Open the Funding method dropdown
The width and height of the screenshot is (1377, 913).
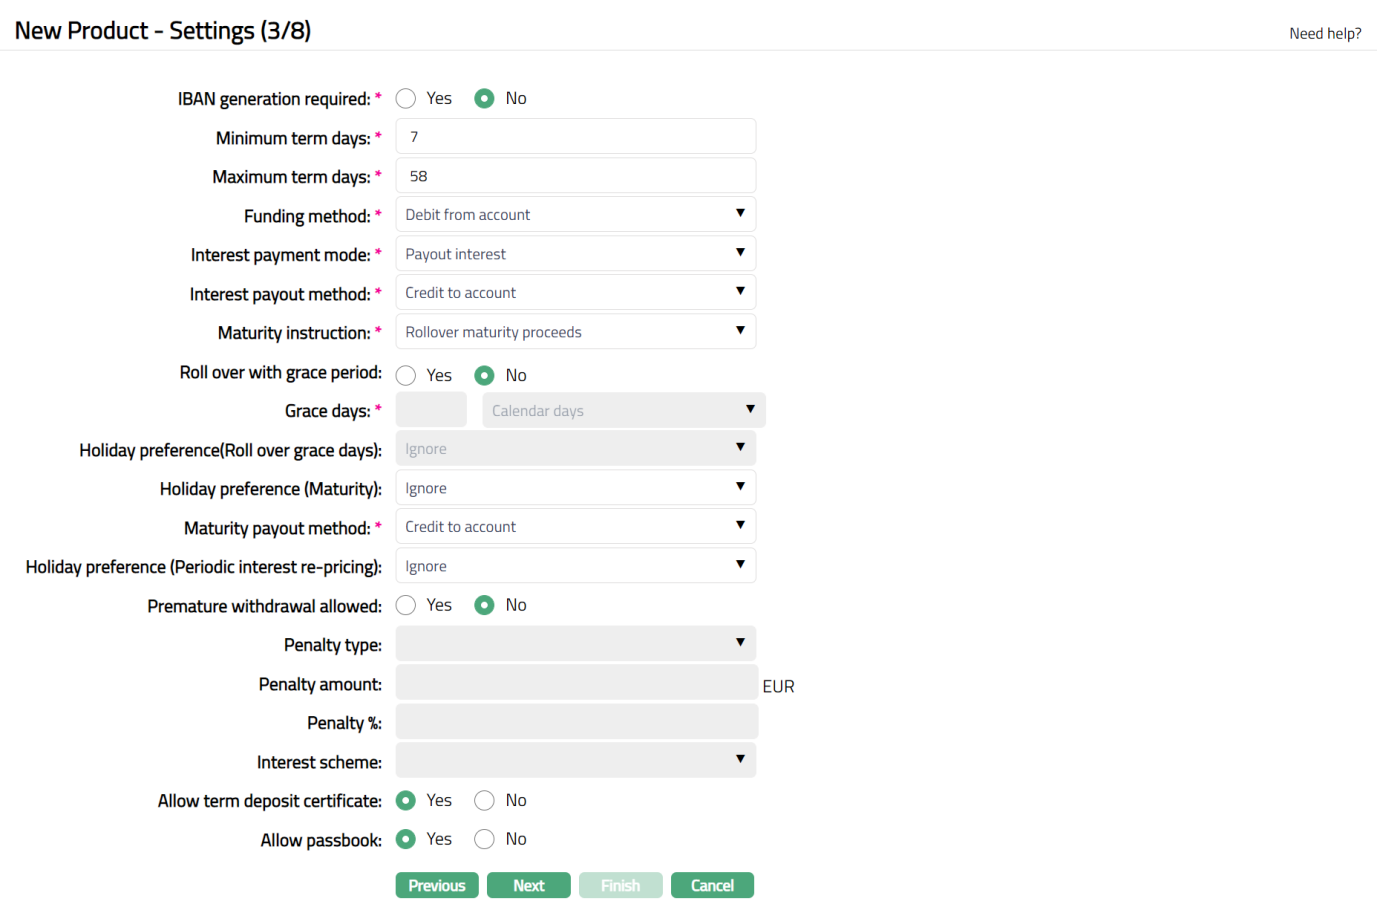click(575, 215)
